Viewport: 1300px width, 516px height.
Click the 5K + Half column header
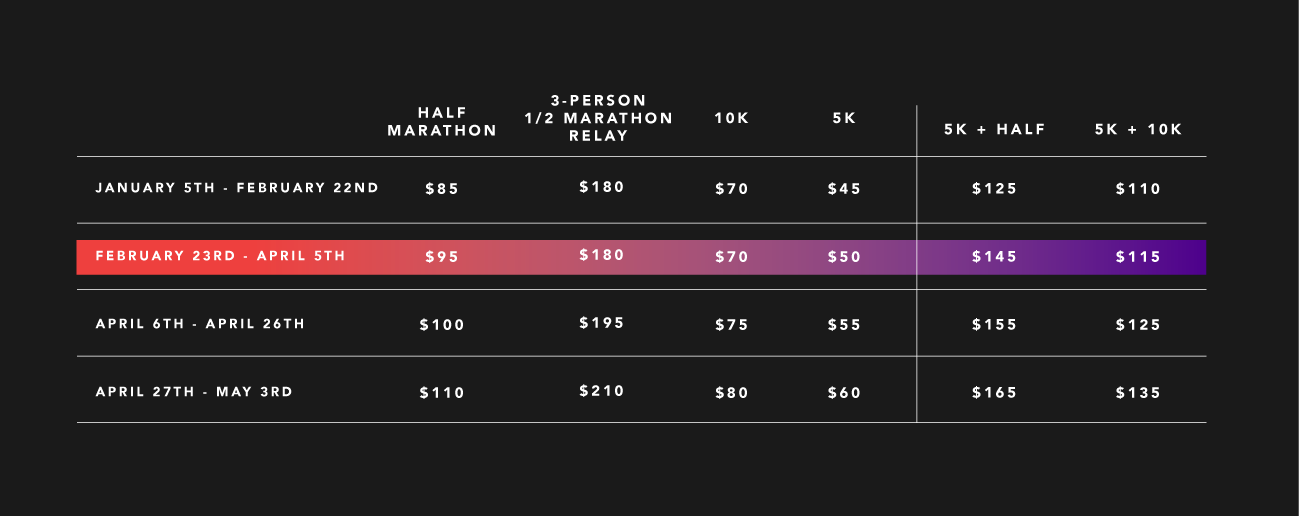pyautogui.click(x=995, y=129)
